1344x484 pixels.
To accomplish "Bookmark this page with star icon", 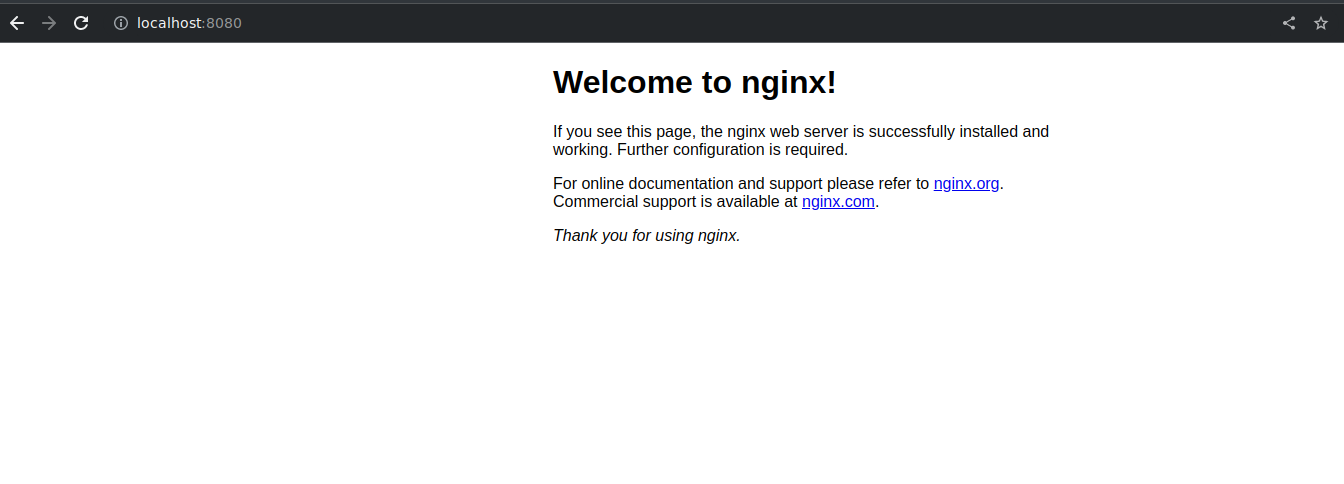I will (1321, 23).
